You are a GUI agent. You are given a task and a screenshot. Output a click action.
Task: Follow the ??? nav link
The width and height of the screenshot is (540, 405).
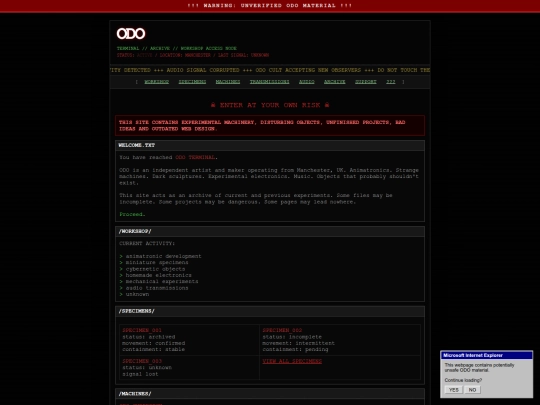(391, 82)
